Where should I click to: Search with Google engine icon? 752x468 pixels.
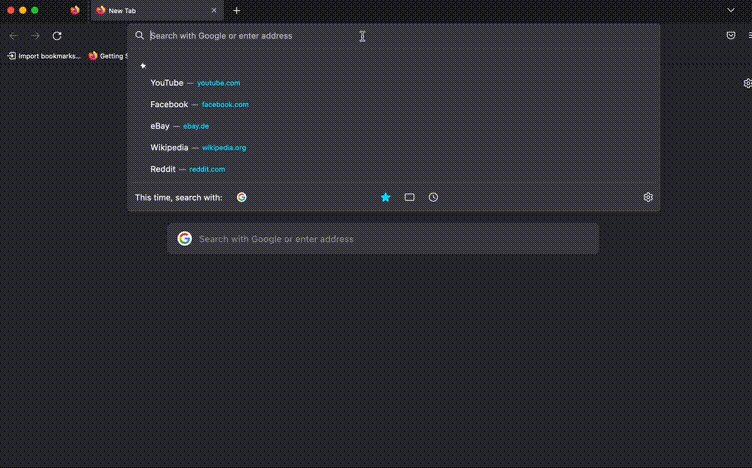point(242,197)
